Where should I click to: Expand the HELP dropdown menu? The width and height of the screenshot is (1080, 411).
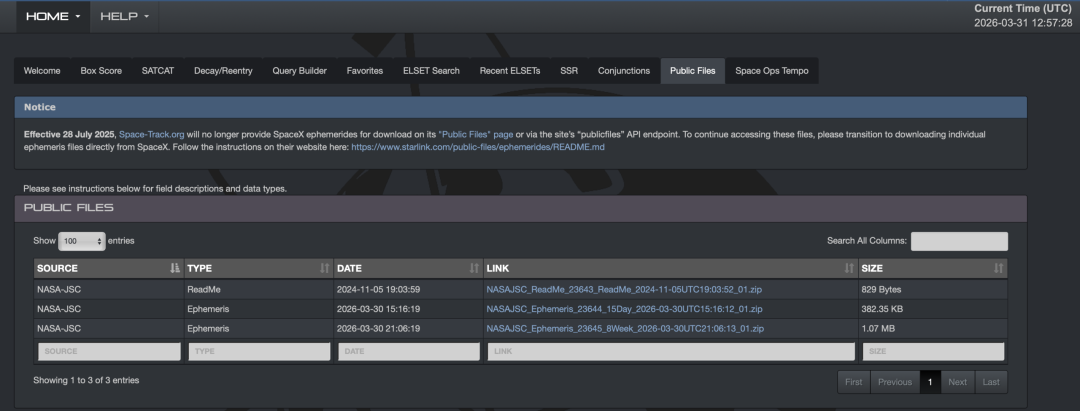(124, 16)
